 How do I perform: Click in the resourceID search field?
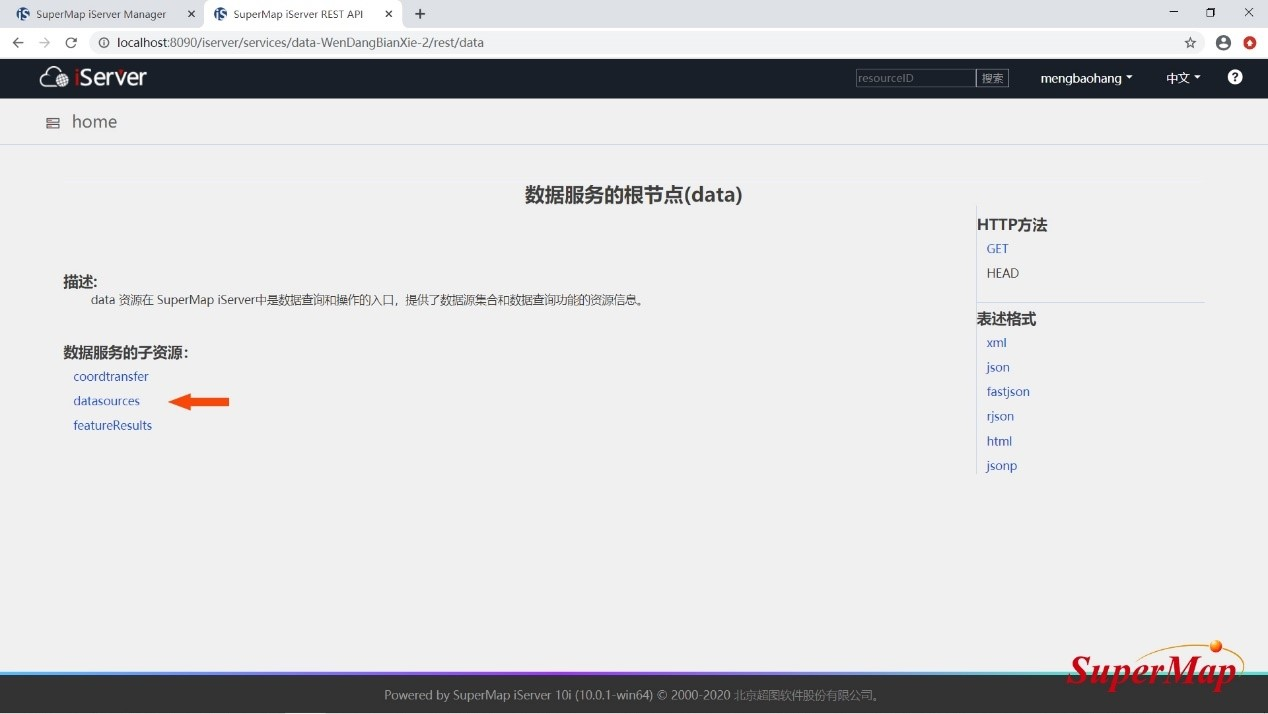click(915, 78)
